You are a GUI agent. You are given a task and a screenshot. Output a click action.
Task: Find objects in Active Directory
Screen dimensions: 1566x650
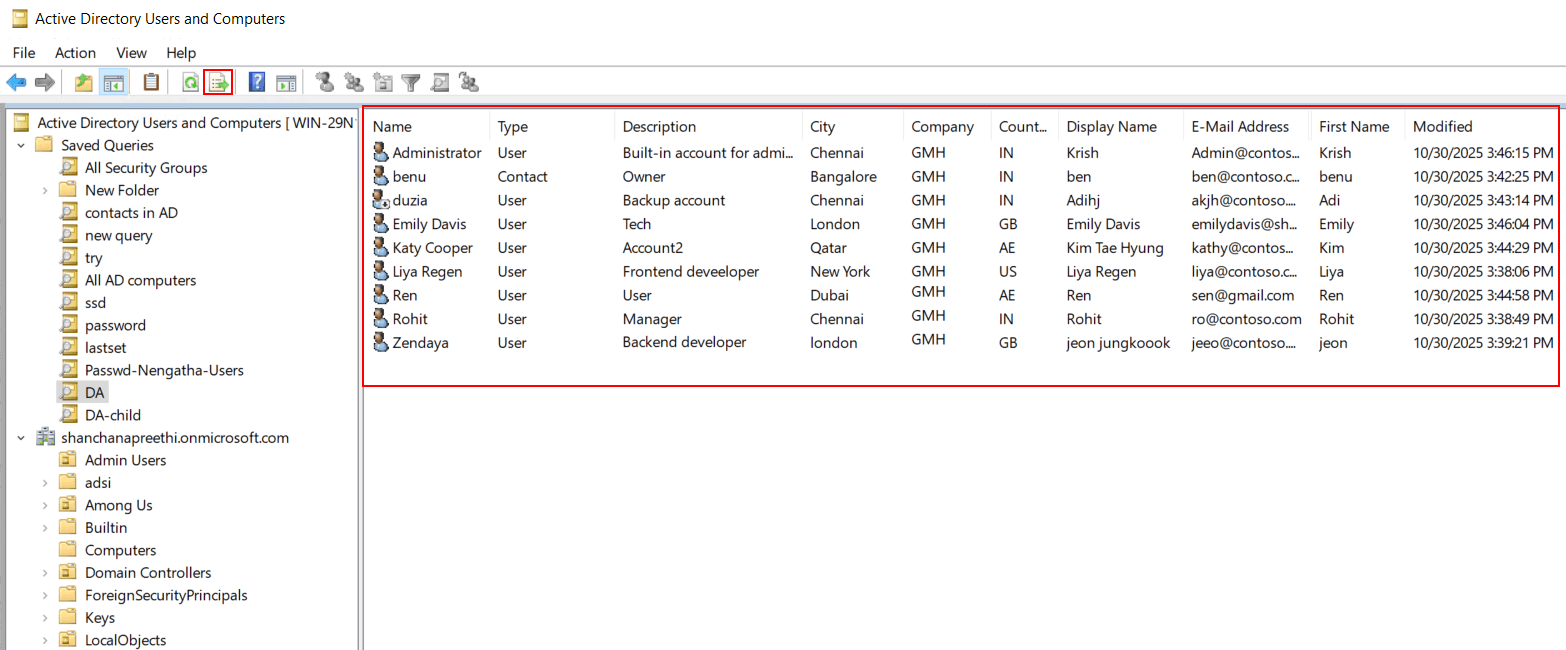[x=440, y=82]
